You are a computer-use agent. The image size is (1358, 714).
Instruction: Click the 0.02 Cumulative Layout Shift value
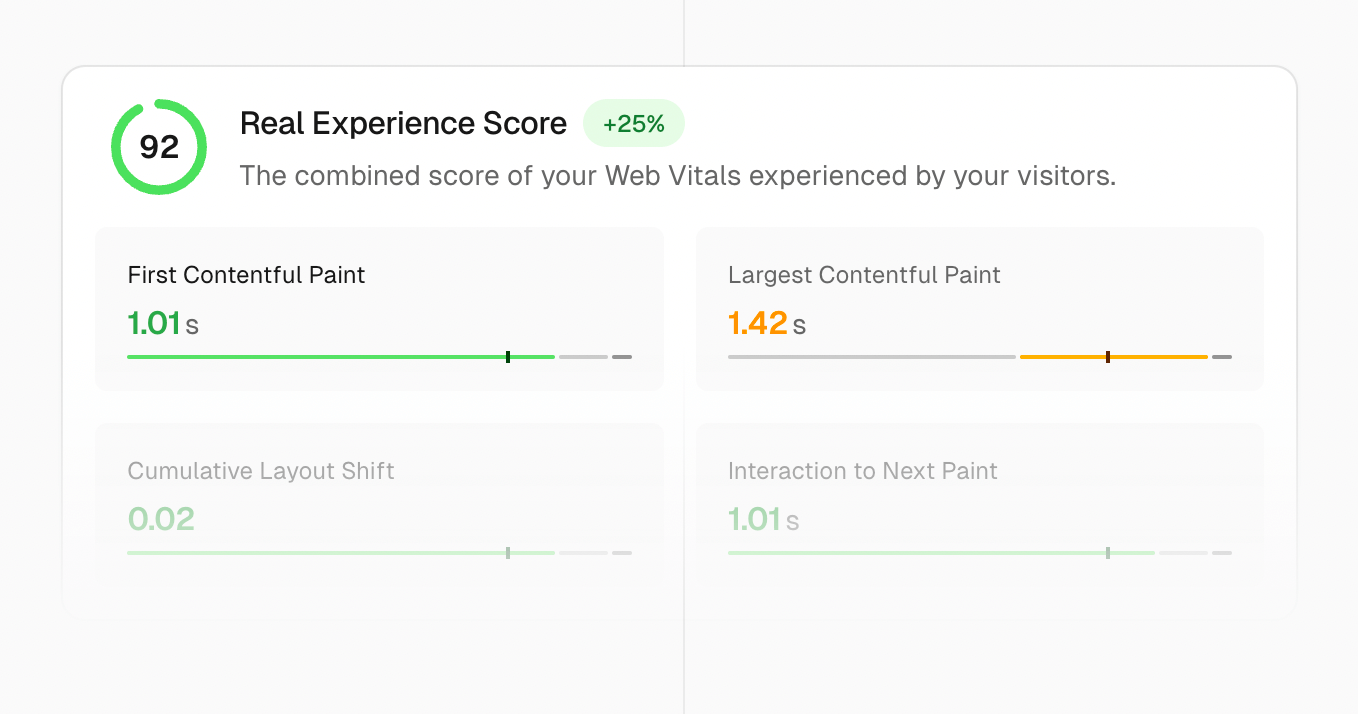click(161, 520)
